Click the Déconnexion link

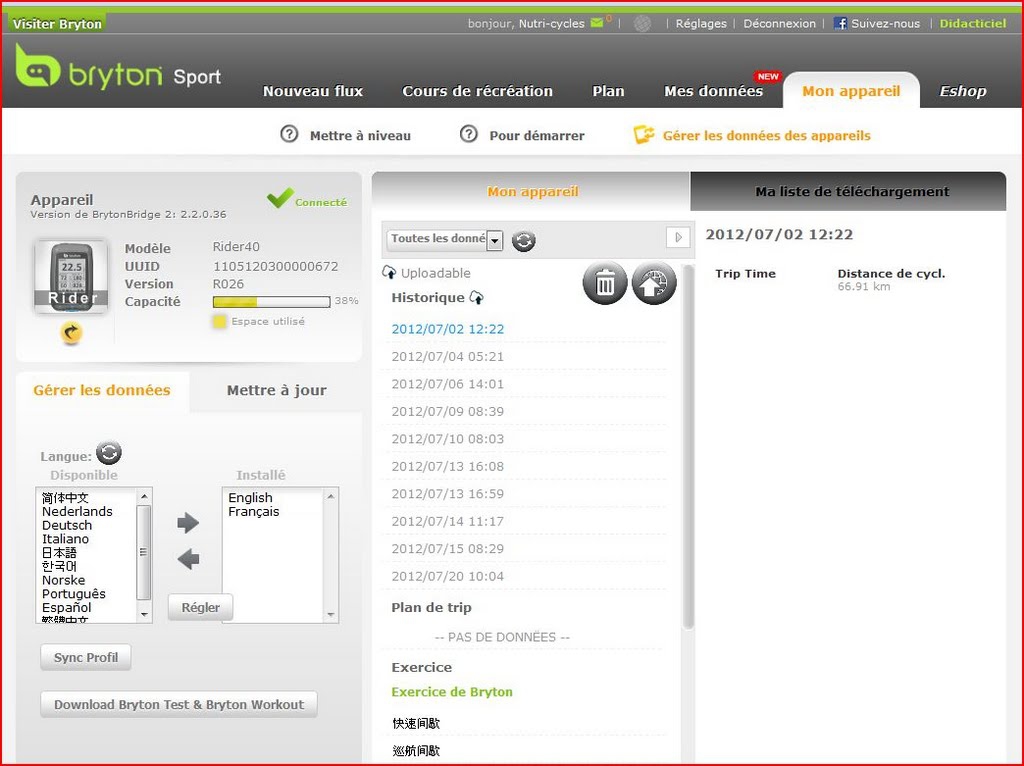pyautogui.click(x=779, y=24)
